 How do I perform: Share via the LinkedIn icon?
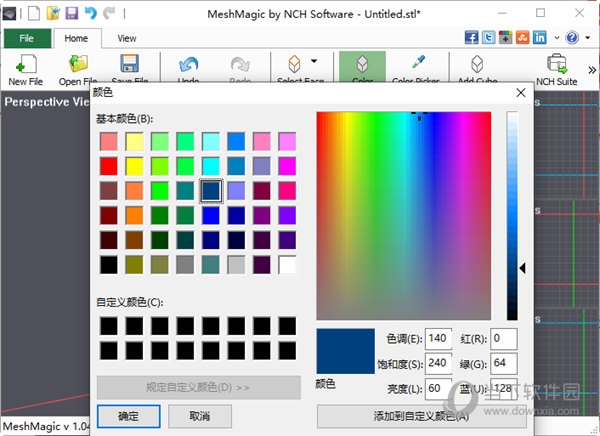540,38
